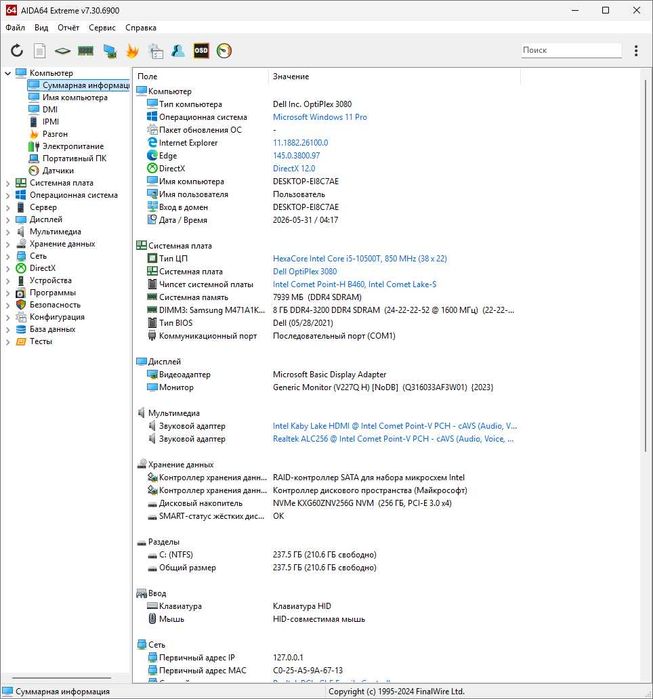Select the C: (NTFS) partition row
The image size is (653, 699).
[327, 555]
